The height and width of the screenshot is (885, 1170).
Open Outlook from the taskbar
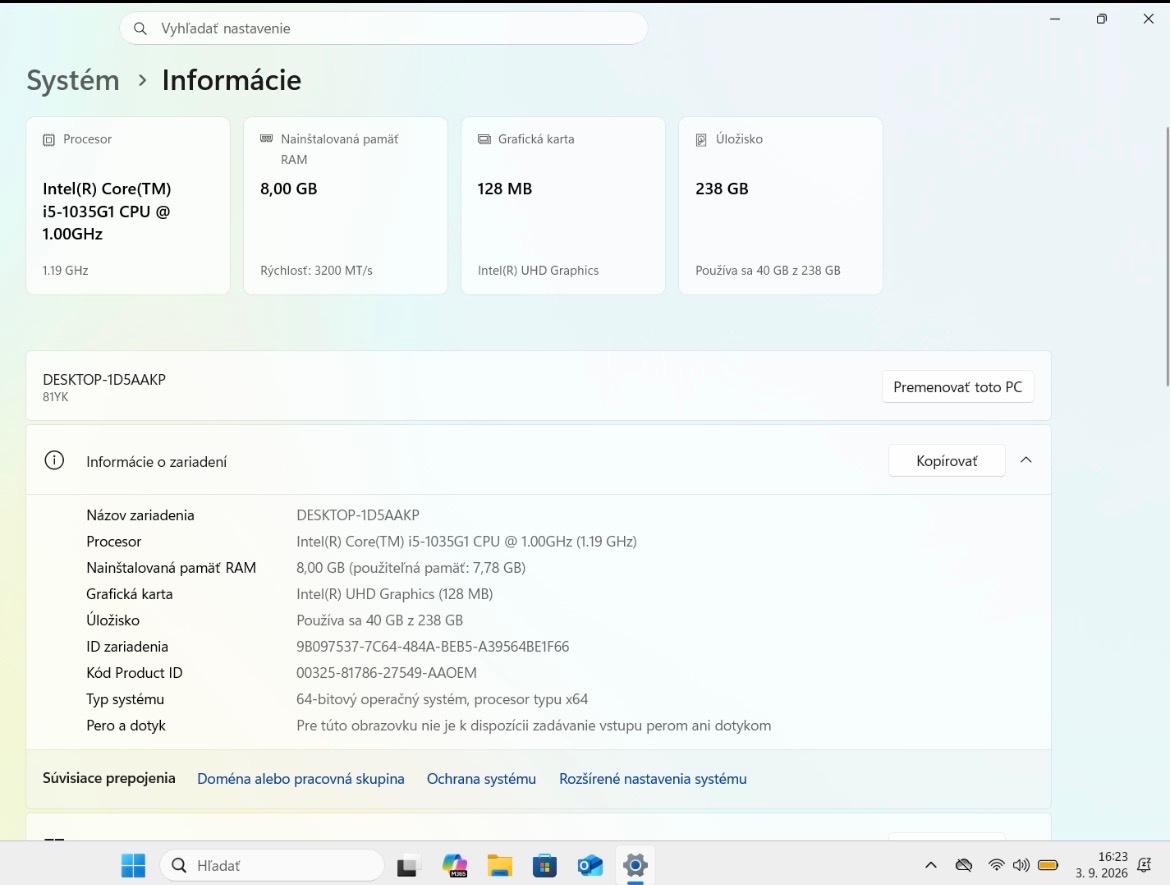point(590,866)
